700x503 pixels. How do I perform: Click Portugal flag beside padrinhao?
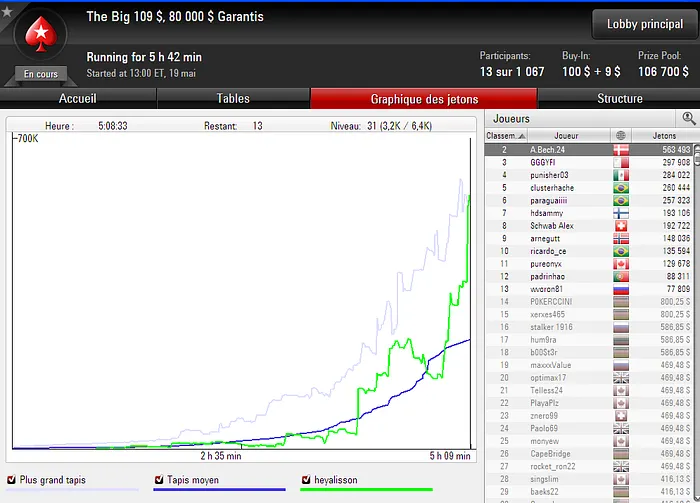(621, 276)
